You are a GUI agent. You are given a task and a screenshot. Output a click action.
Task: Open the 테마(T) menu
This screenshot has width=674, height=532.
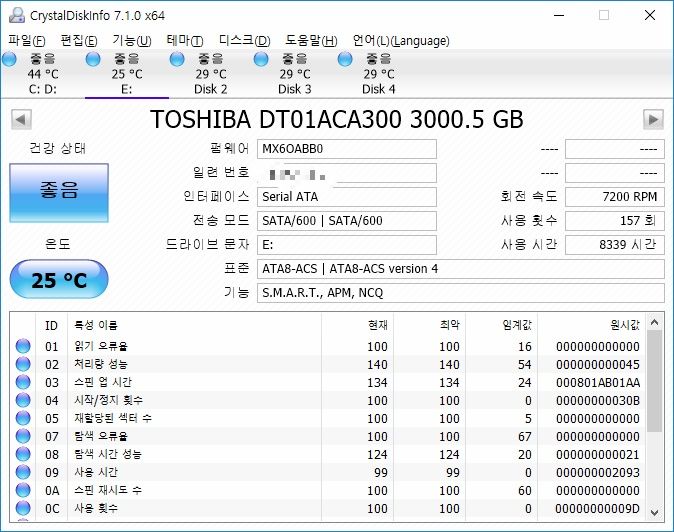tap(185, 41)
